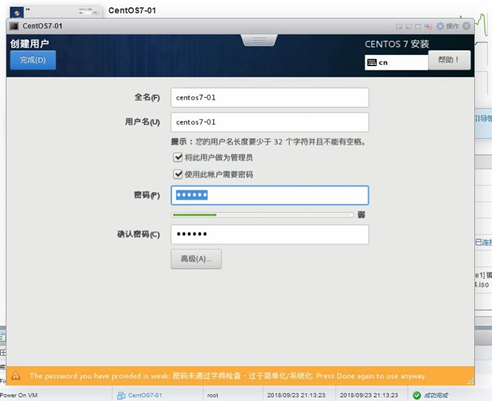Click the 用户名 username field
The image size is (492, 401).
(x=270, y=122)
